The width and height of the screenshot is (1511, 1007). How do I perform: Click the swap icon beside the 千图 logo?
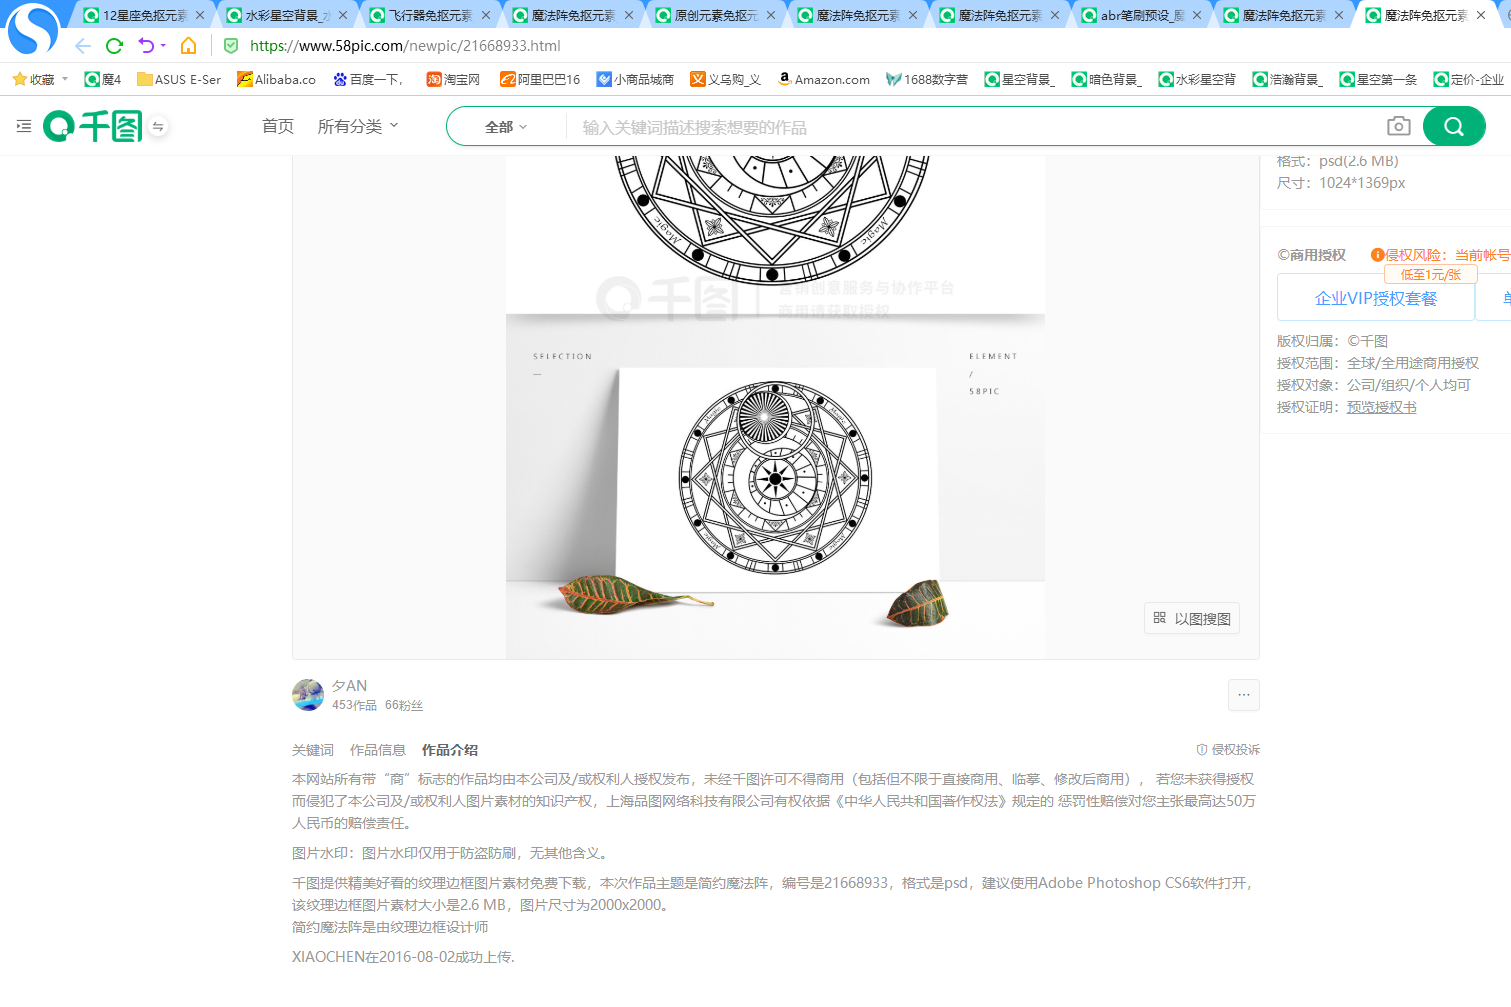click(158, 126)
